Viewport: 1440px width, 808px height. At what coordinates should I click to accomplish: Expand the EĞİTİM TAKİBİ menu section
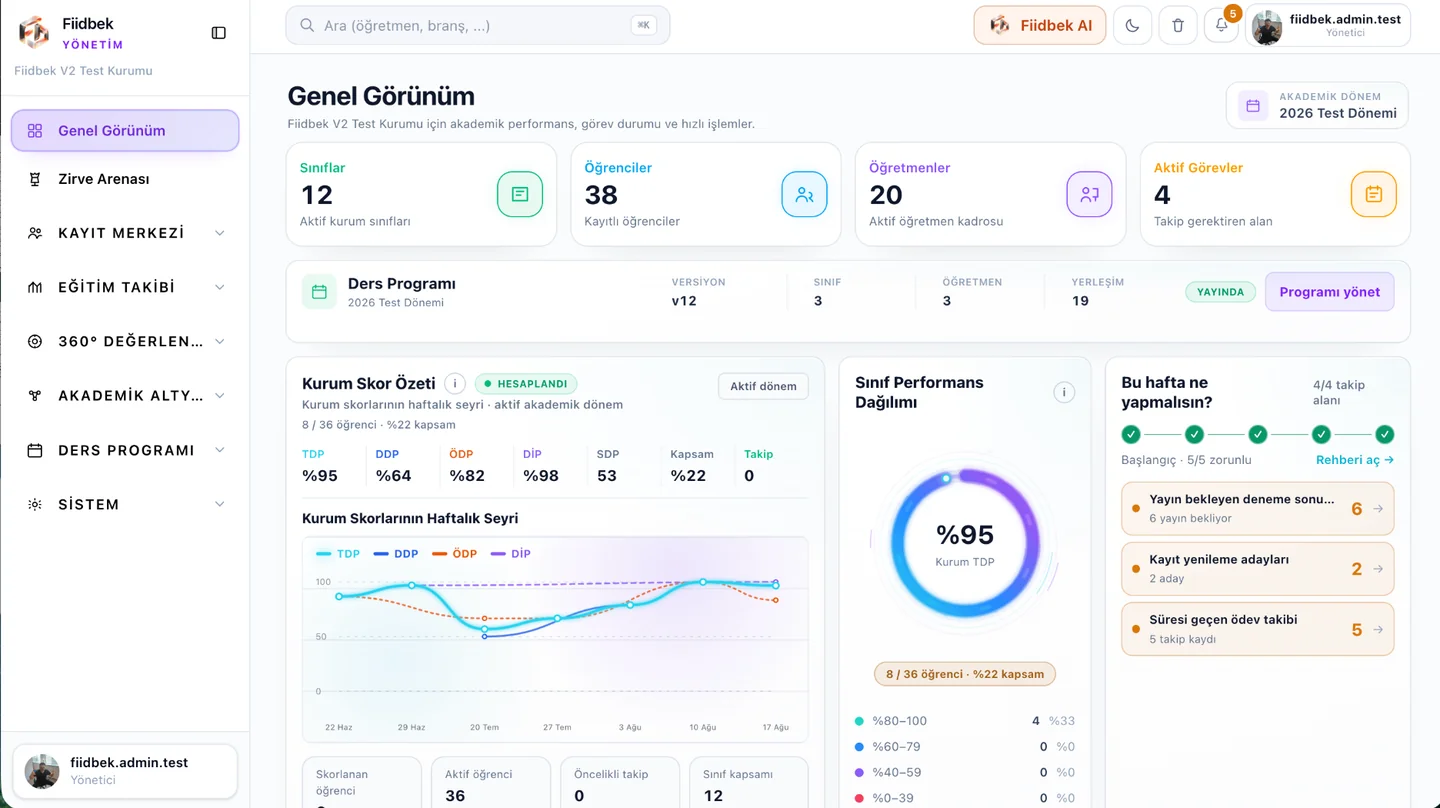point(125,287)
